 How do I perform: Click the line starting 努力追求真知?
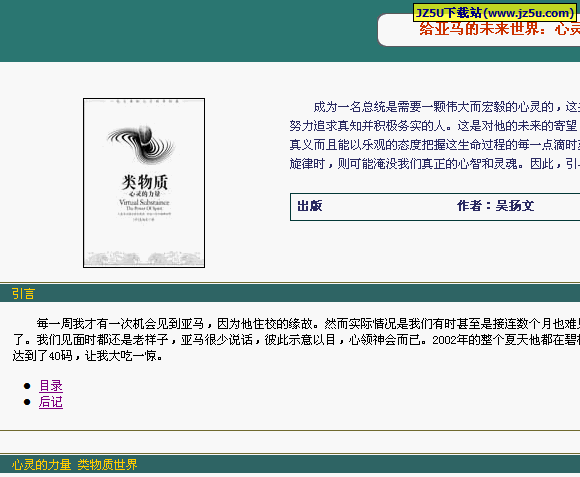point(435,126)
